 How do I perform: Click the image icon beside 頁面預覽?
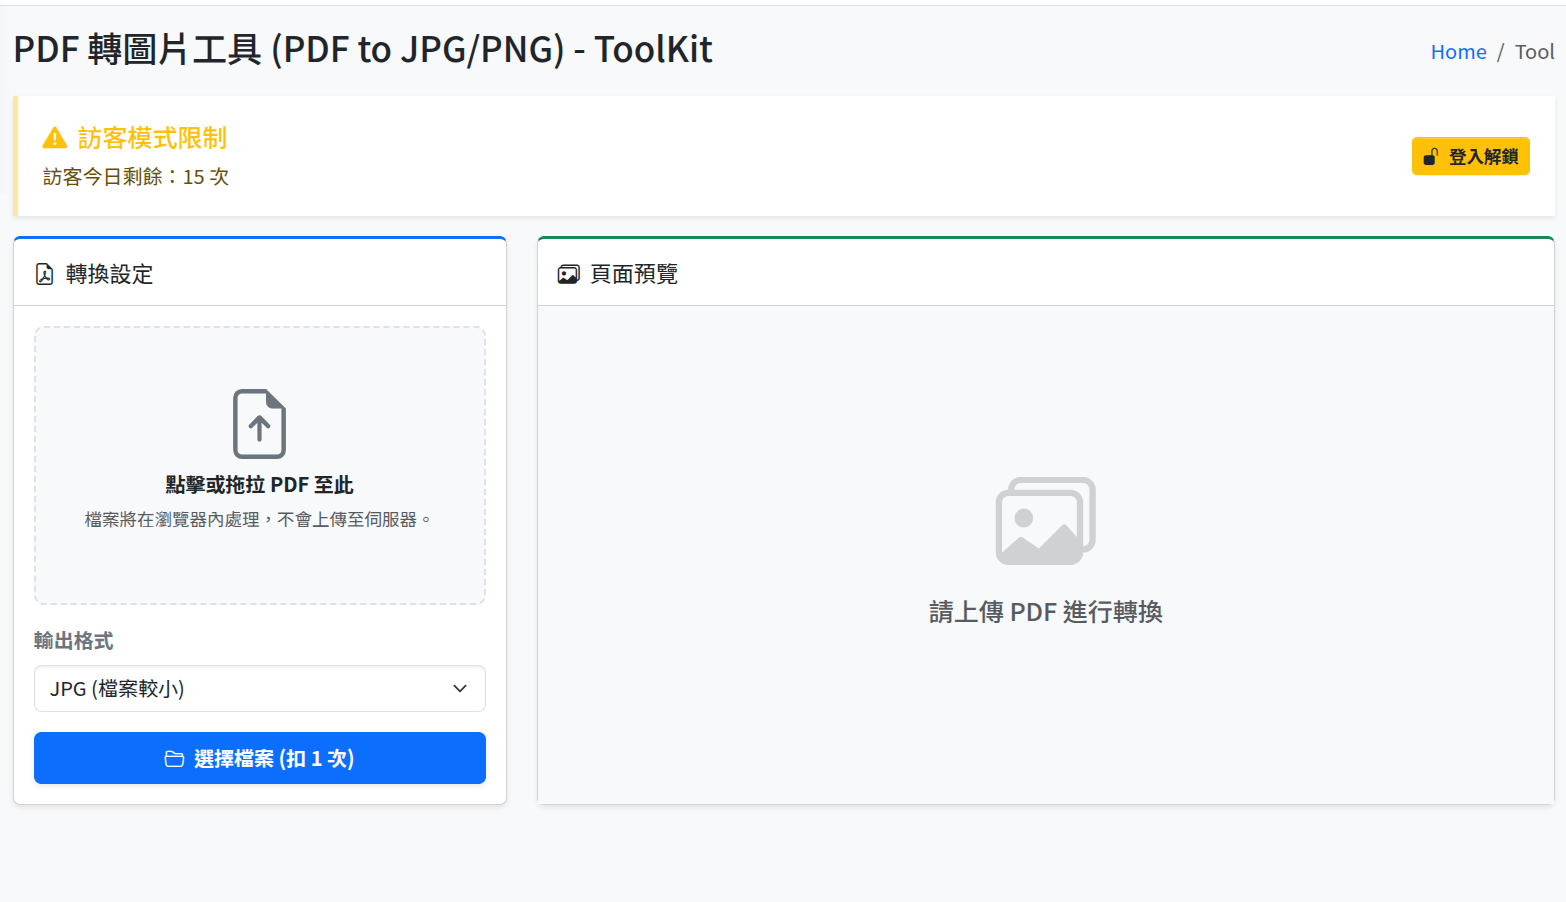click(x=568, y=273)
